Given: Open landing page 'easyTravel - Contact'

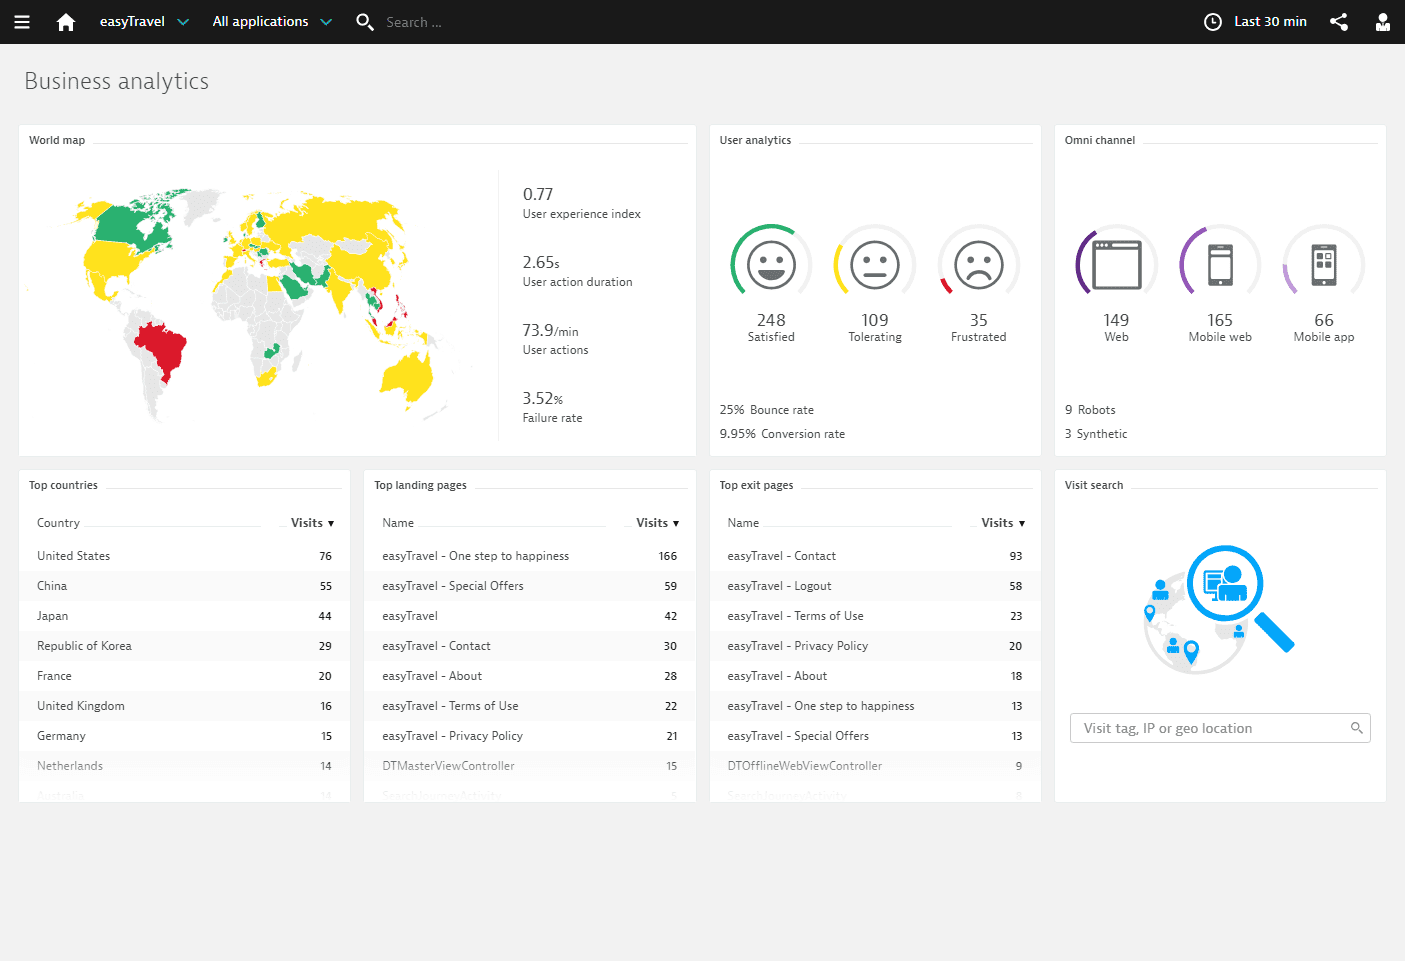Looking at the screenshot, I should click(436, 646).
